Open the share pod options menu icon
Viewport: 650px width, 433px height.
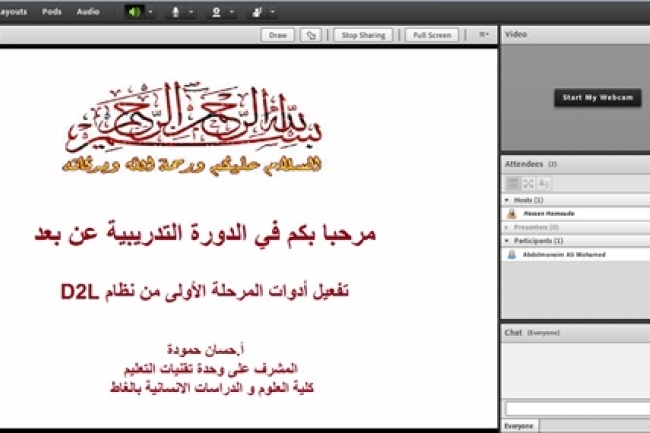(x=484, y=34)
